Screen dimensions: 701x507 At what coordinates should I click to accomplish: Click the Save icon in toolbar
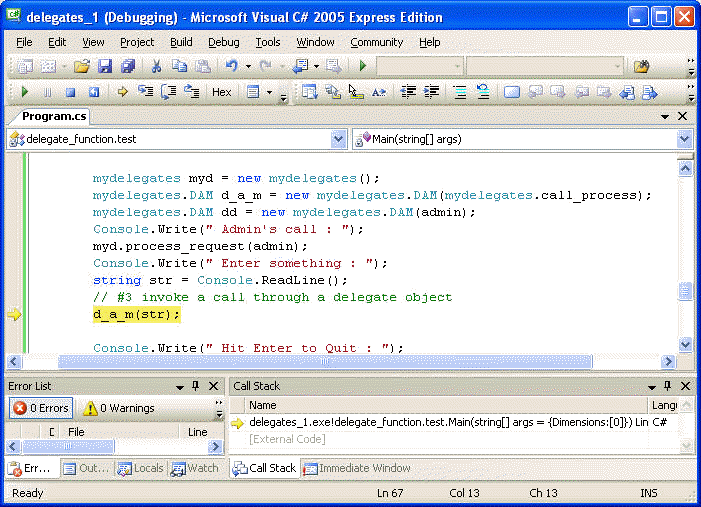point(106,66)
